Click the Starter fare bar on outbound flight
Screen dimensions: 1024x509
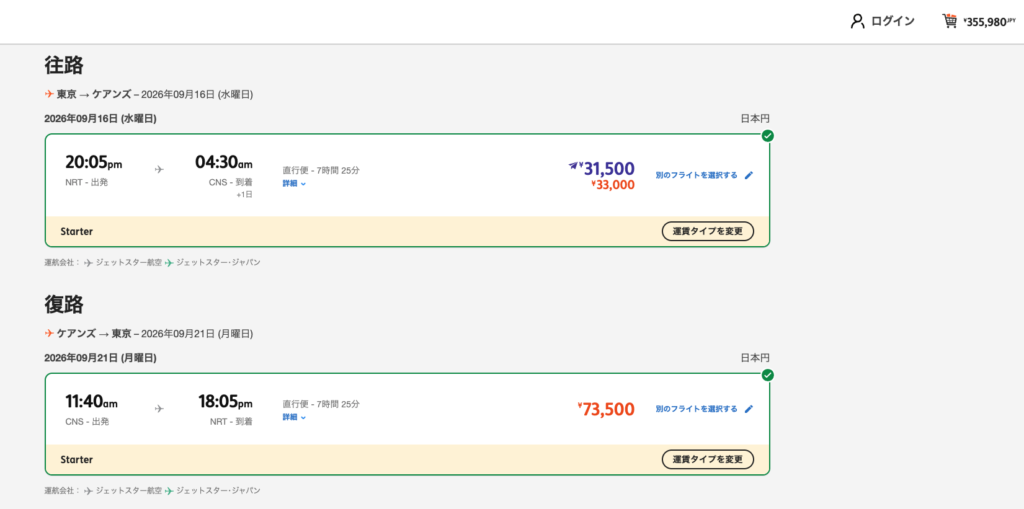pyautogui.click(x=408, y=231)
